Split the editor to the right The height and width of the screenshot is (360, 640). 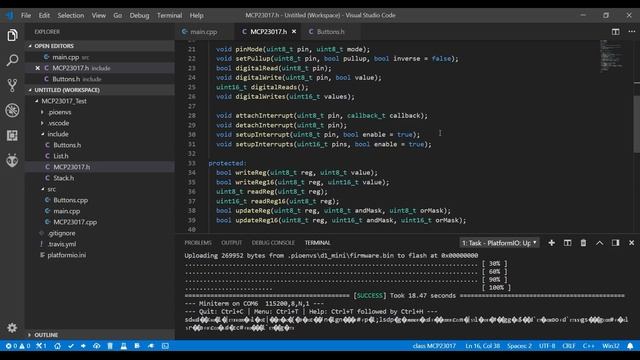(616, 31)
